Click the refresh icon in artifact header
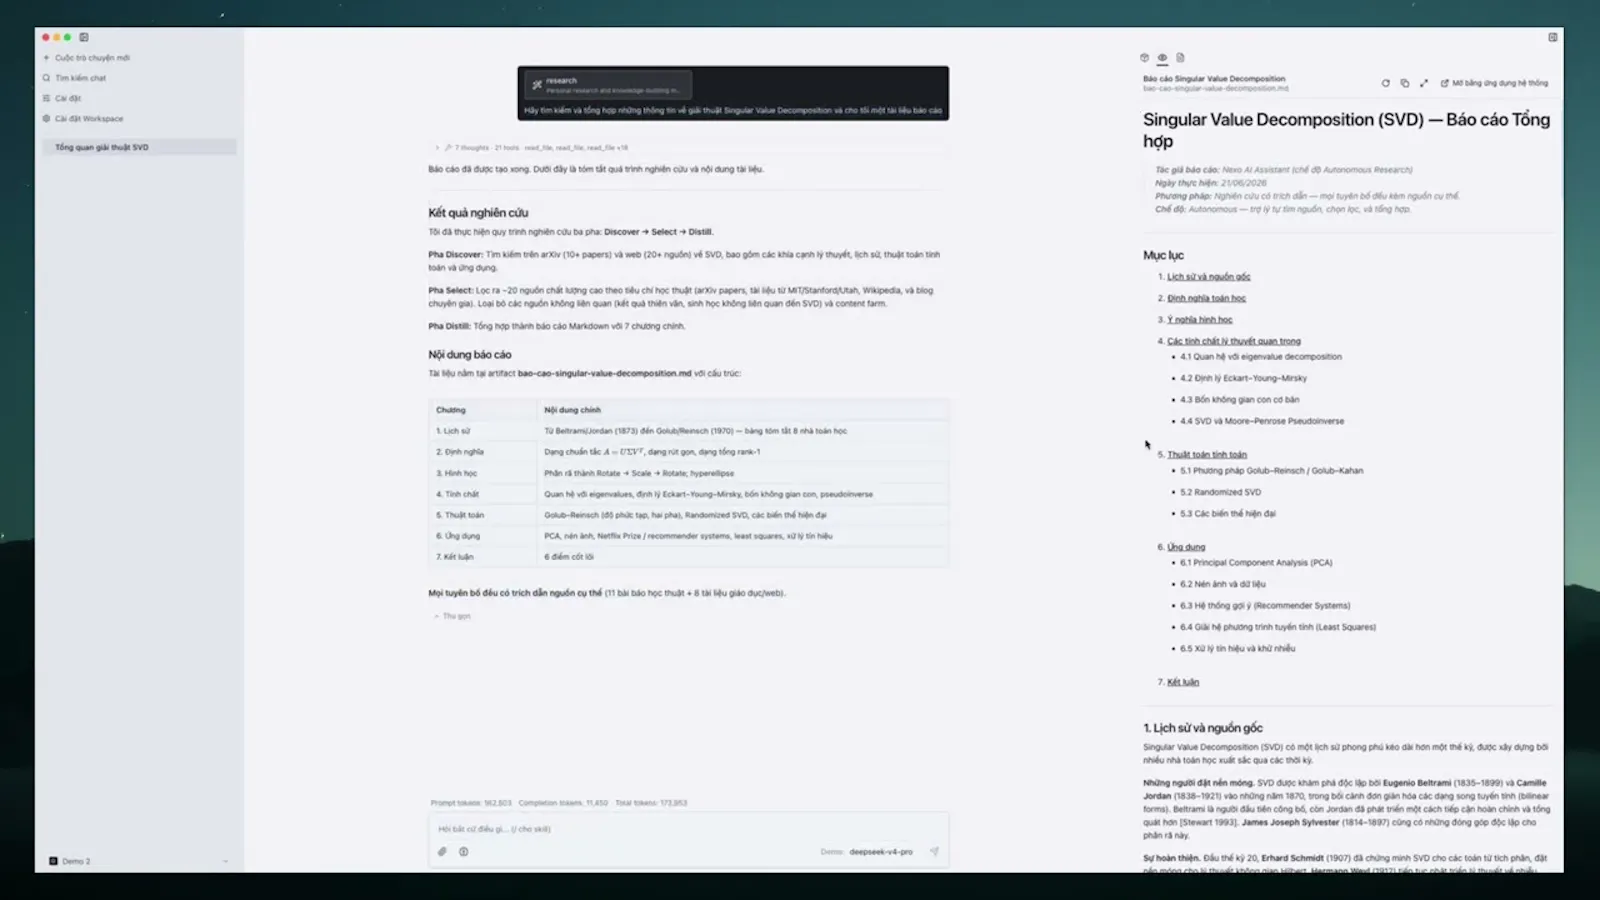Screen dimensions: 1600x900 click(x=1385, y=83)
